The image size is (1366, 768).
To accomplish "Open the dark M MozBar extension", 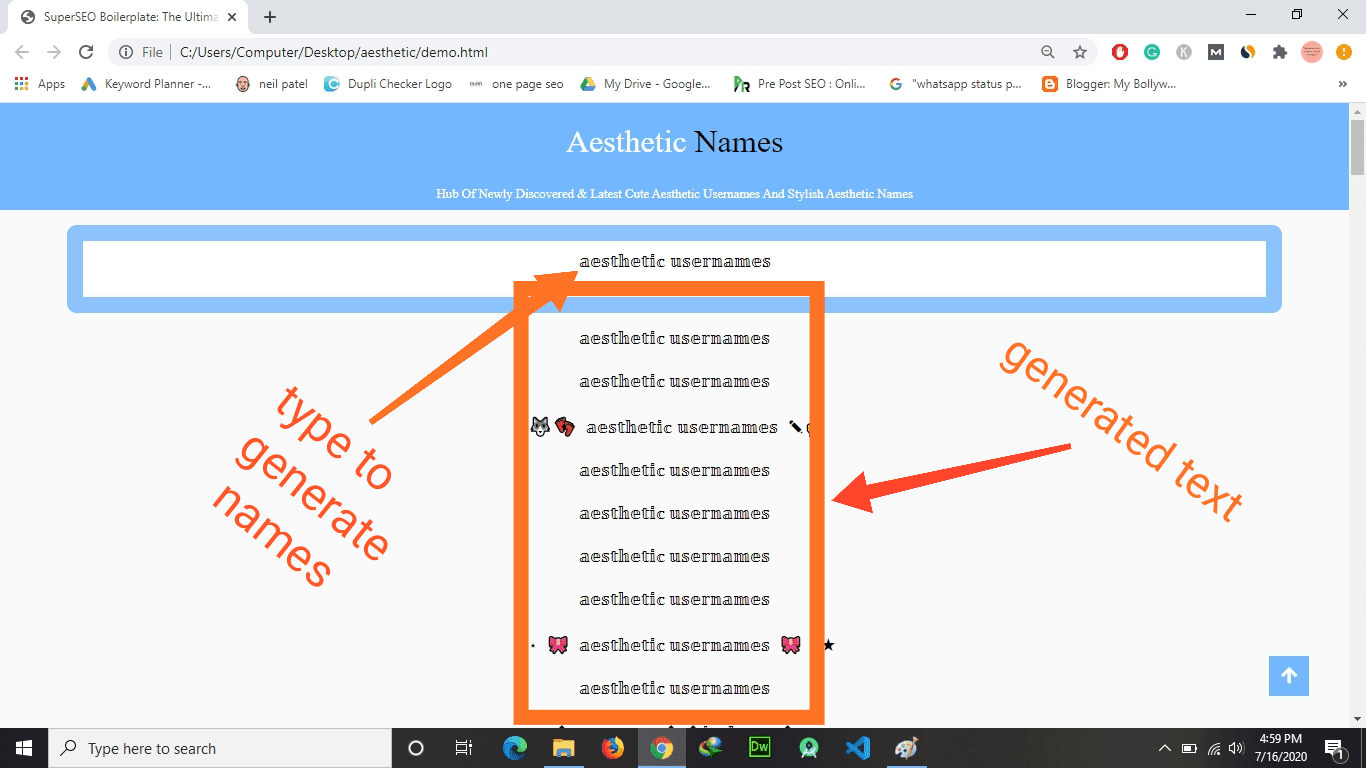I will [1216, 52].
